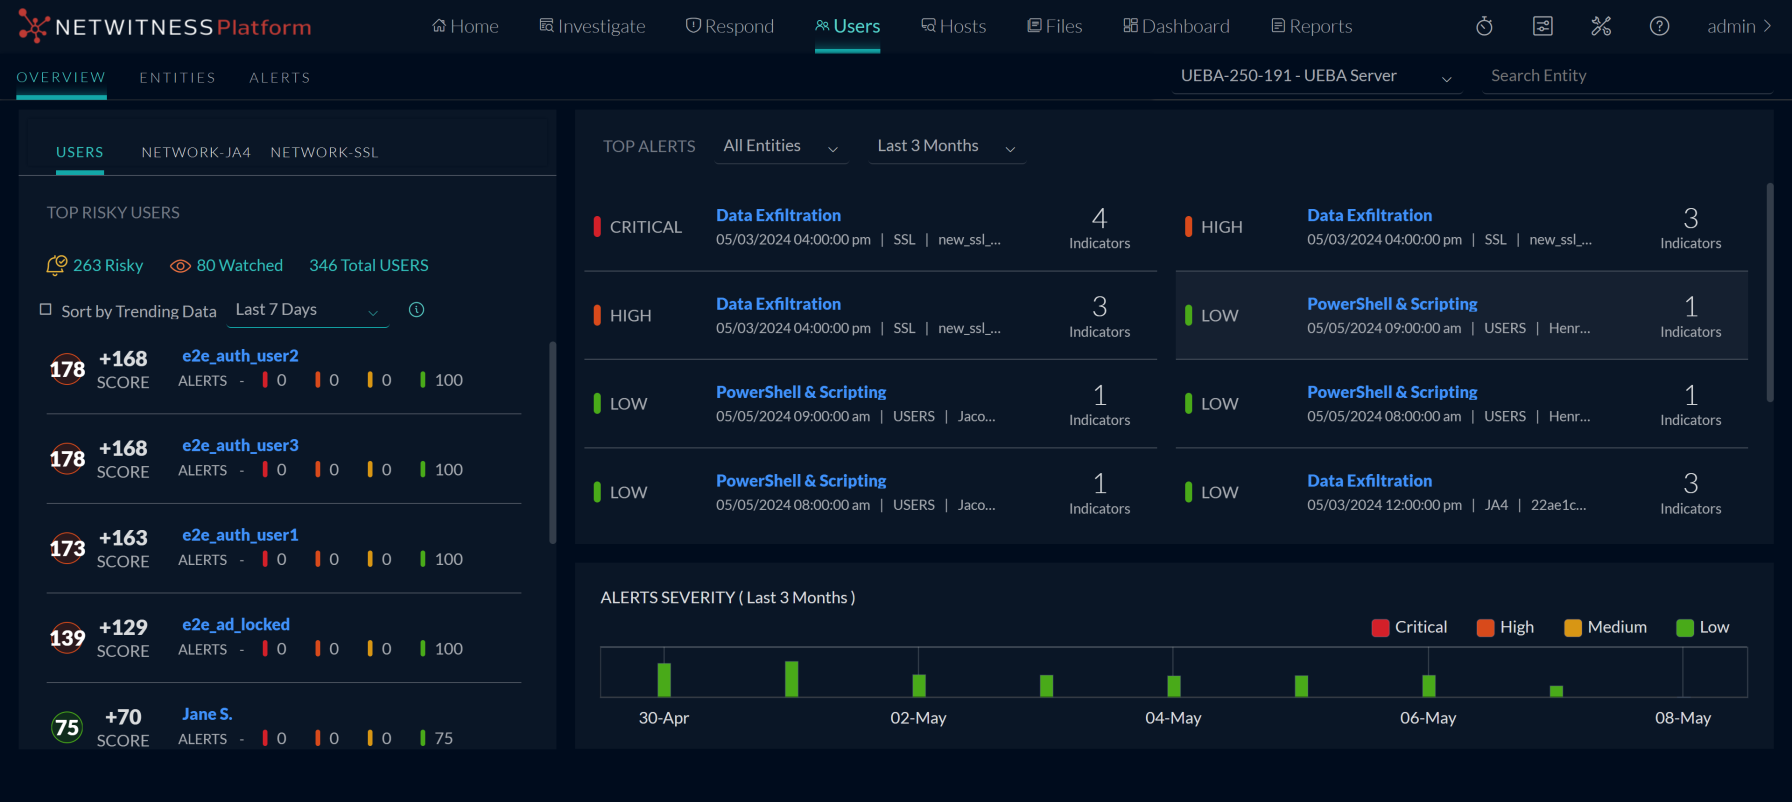Open the Files menu item
Viewport: 1792px width, 802px height.
pyautogui.click(x=1055, y=26)
